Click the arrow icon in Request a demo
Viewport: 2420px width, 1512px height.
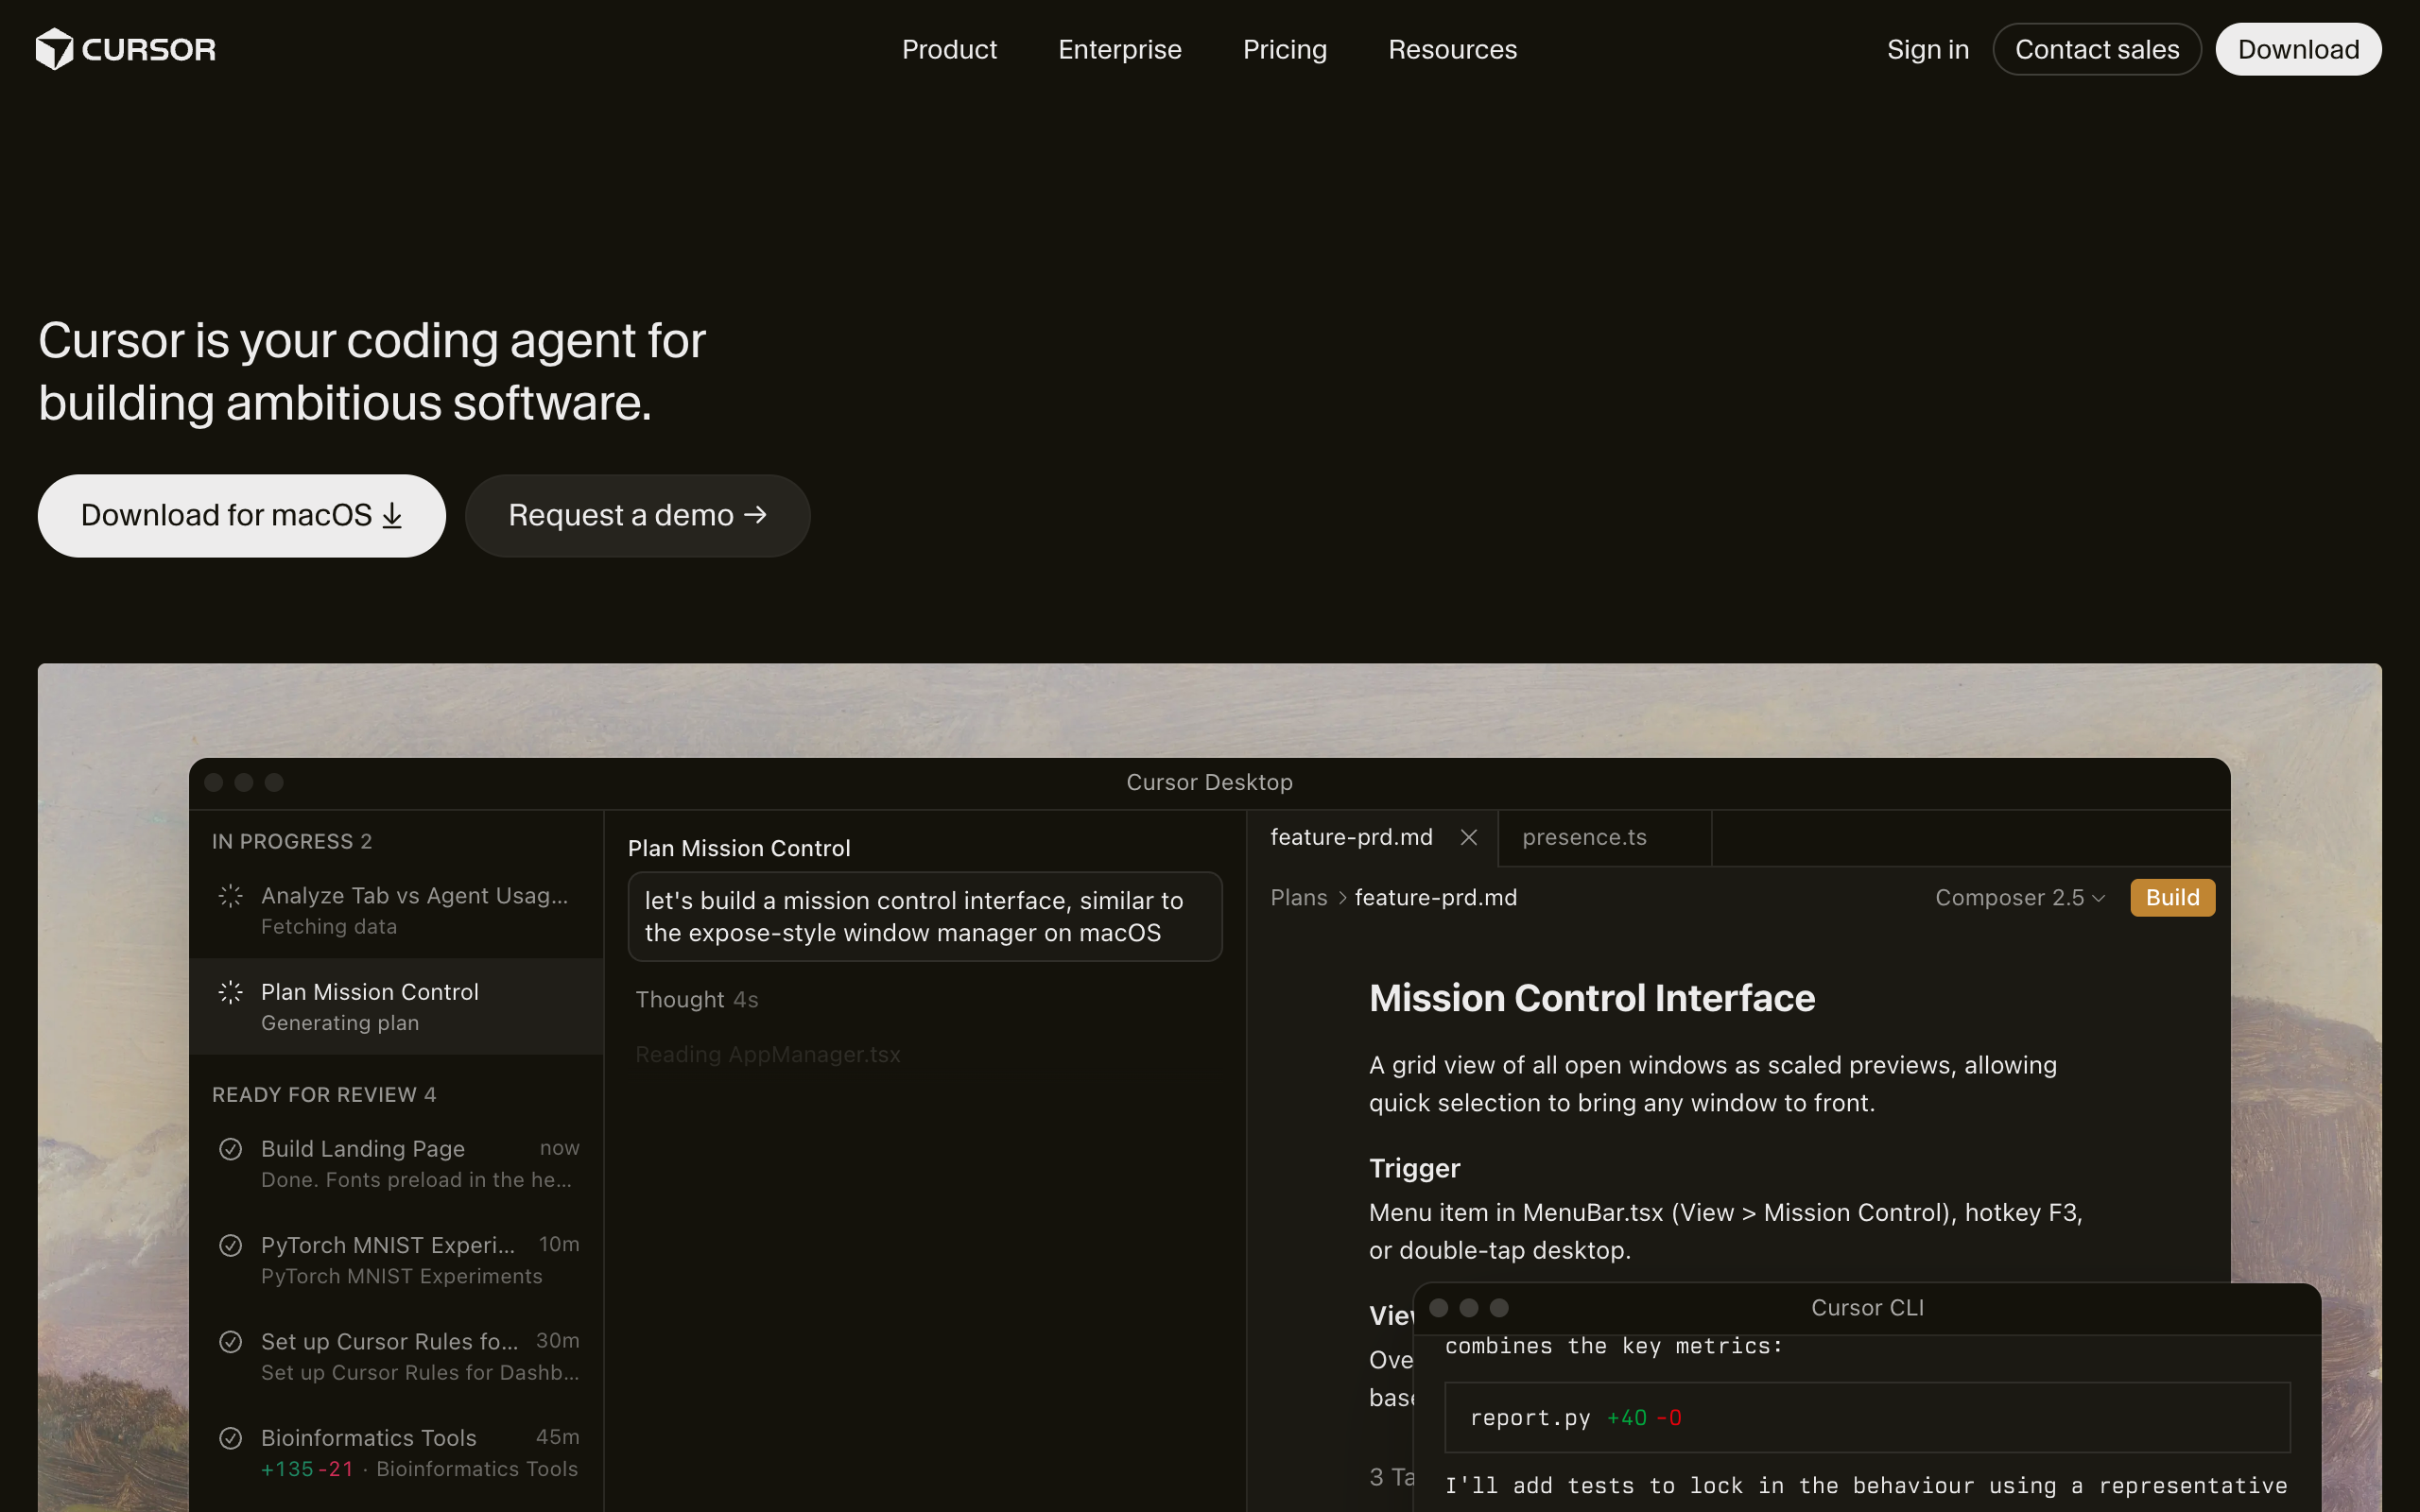pos(756,514)
